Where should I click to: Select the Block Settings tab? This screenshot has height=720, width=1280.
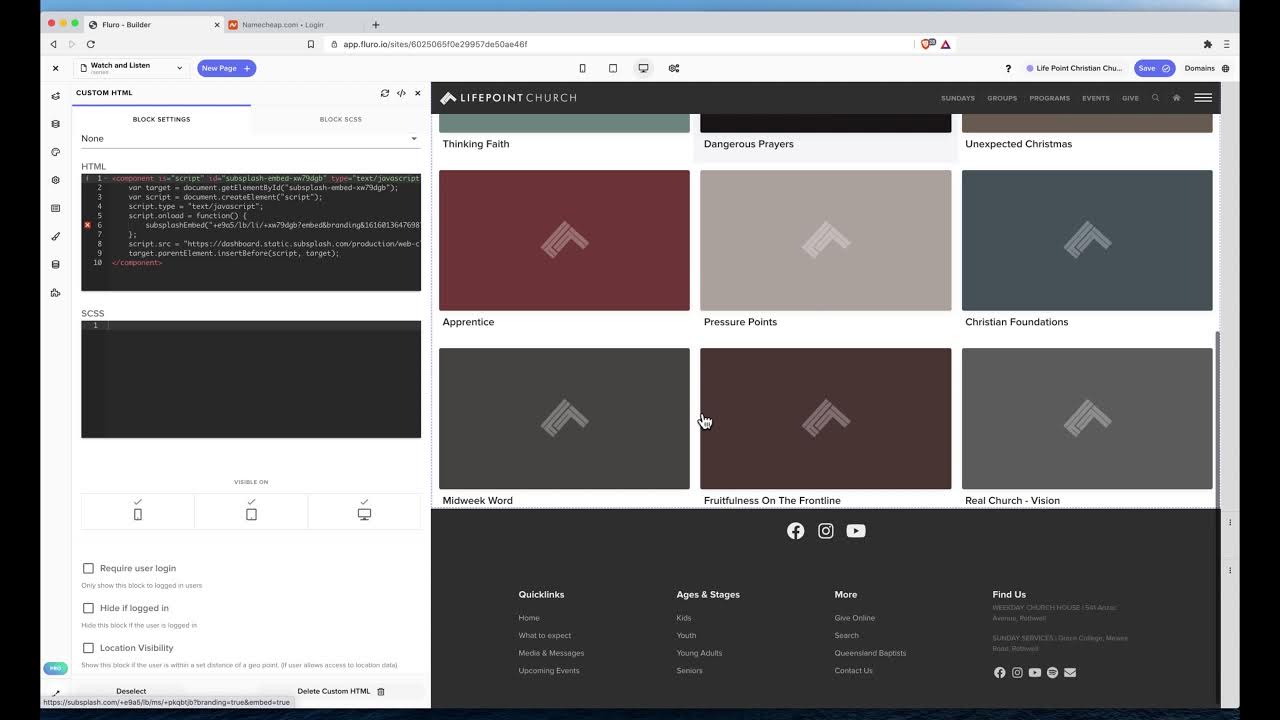161,119
